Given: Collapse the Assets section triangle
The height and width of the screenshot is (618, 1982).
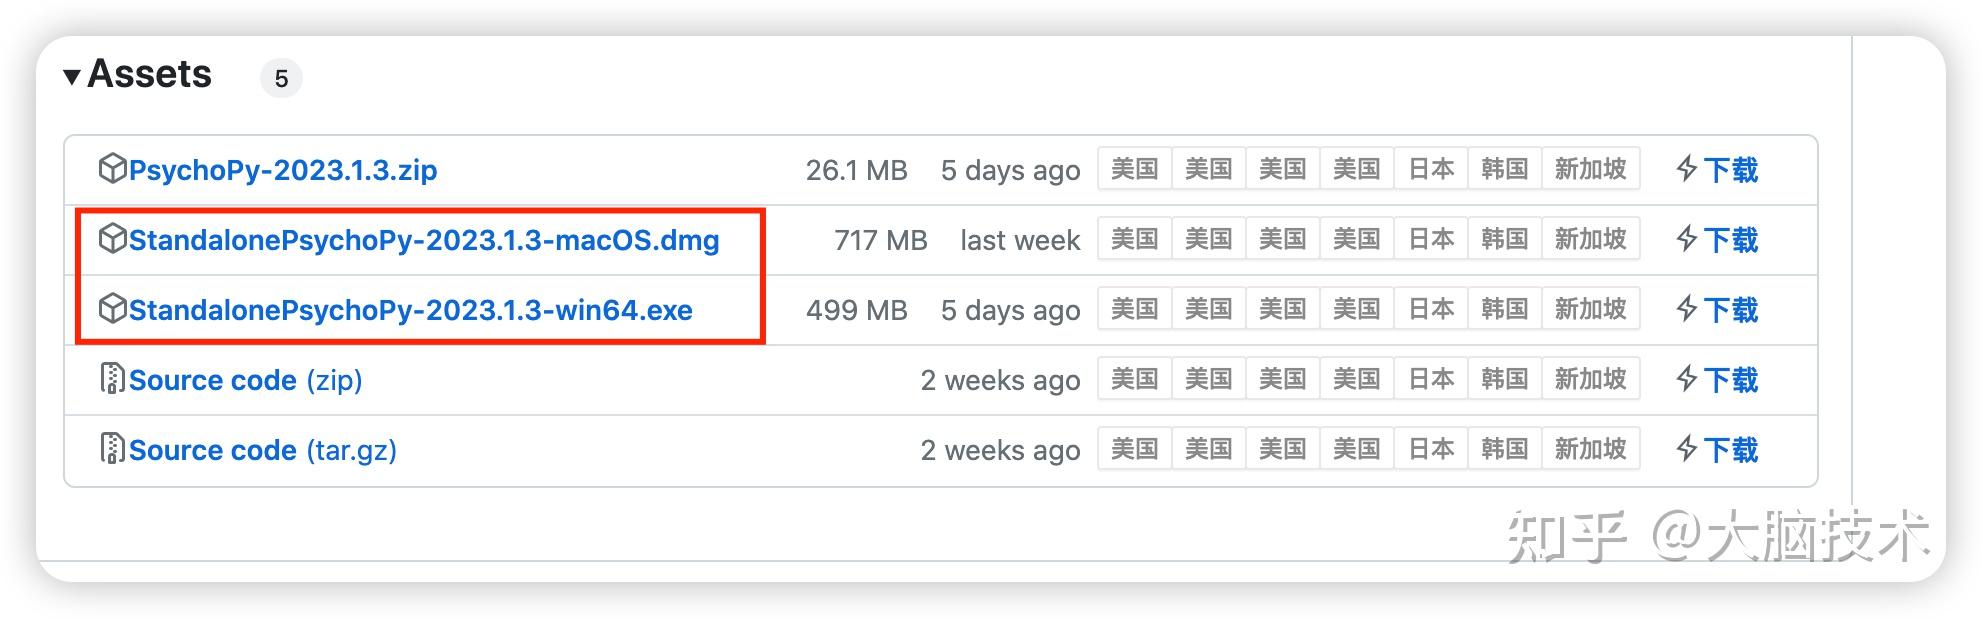Looking at the screenshot, I should click(x=71, y=77).
